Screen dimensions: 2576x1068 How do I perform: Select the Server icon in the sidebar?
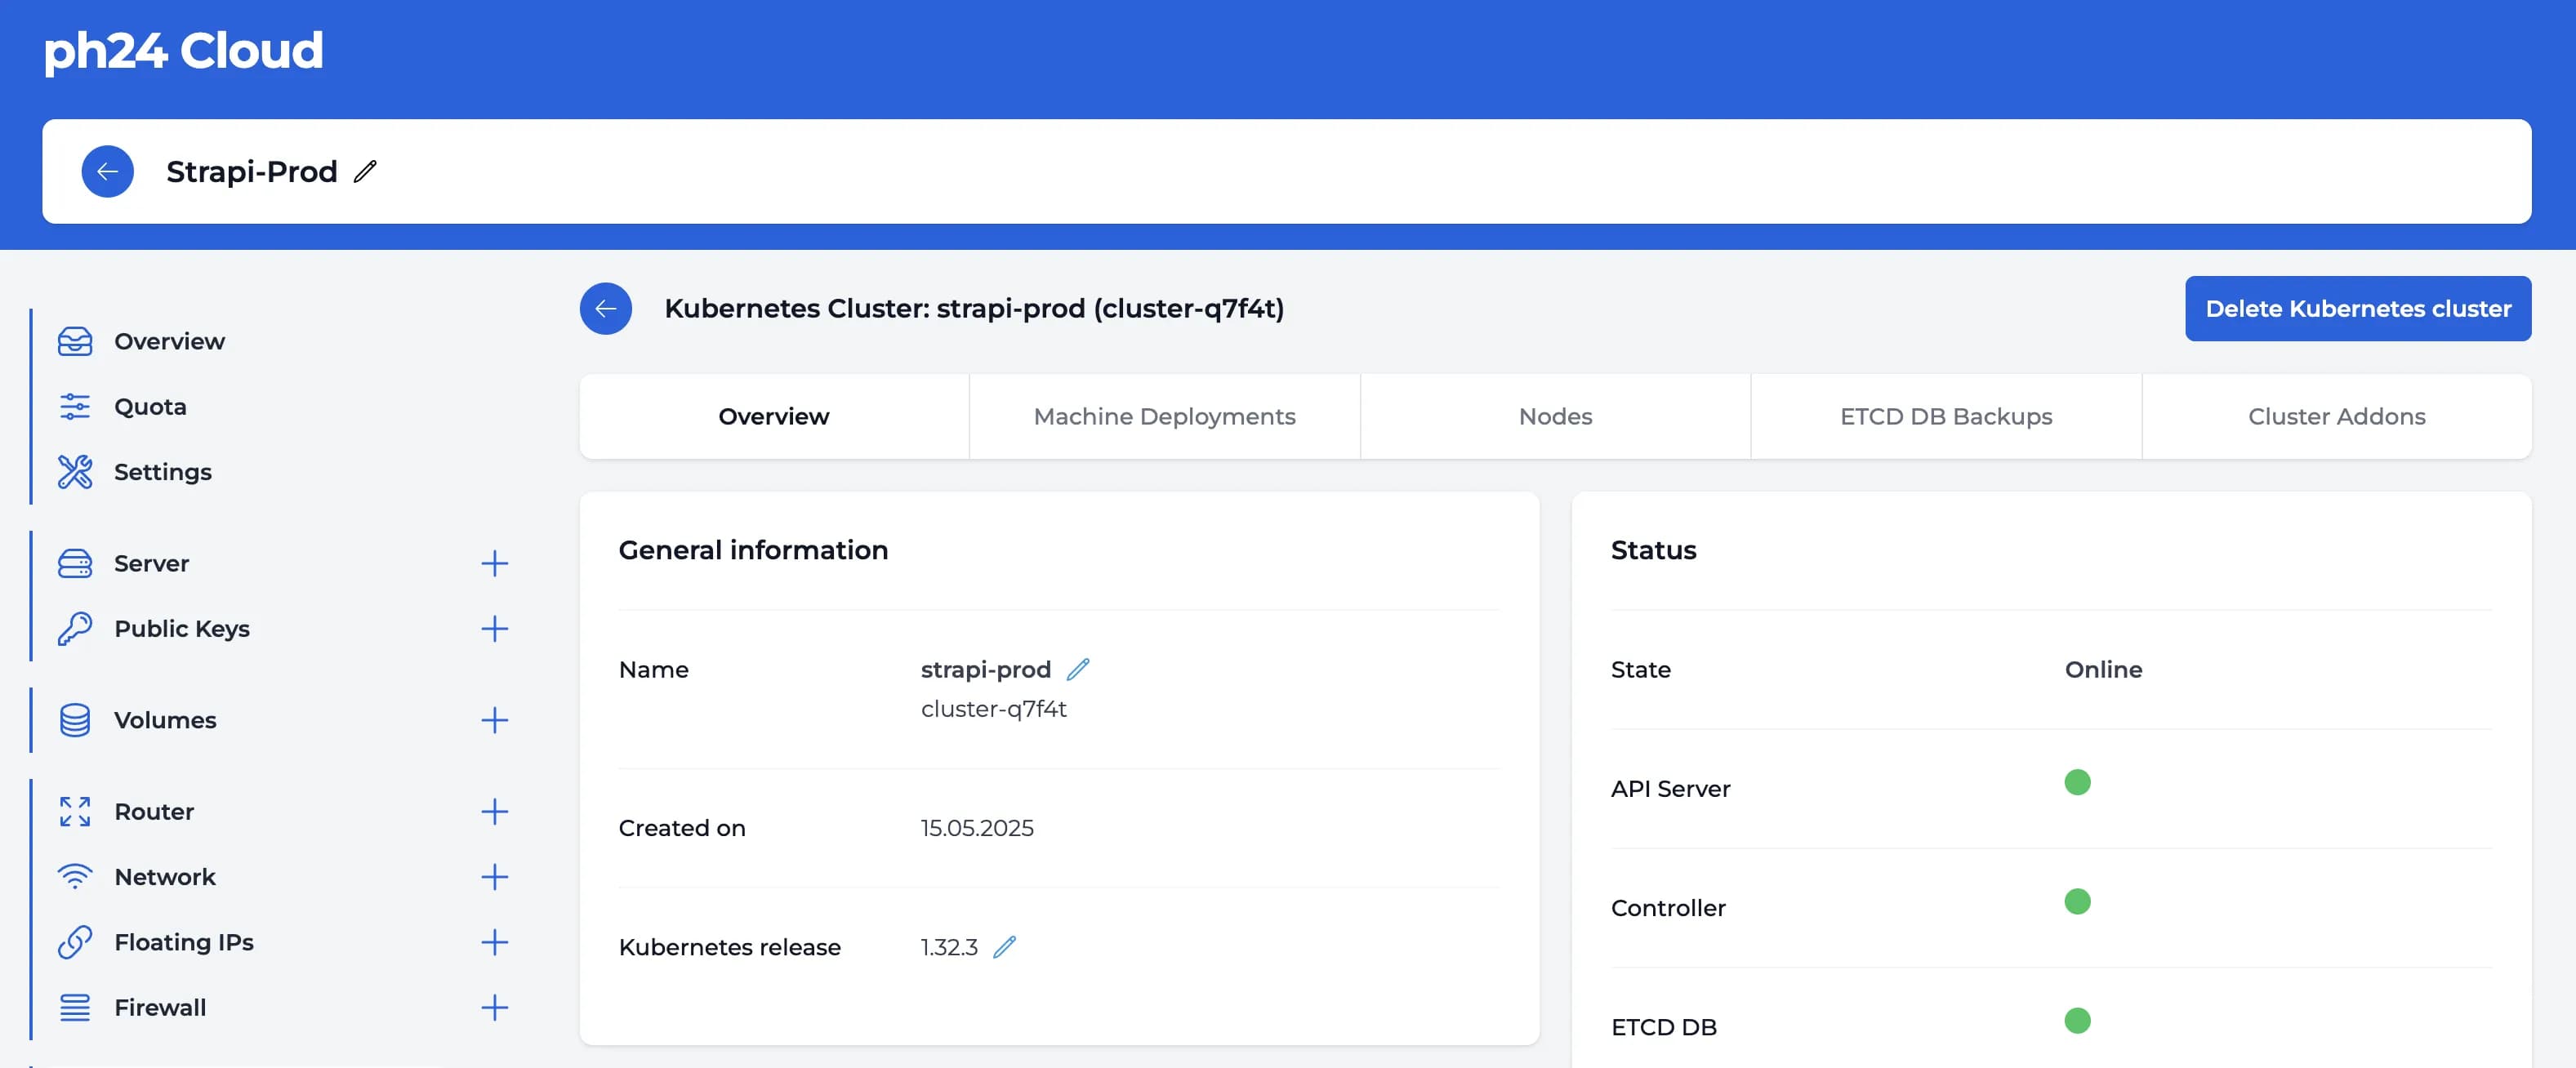click(x=74, y=563)
